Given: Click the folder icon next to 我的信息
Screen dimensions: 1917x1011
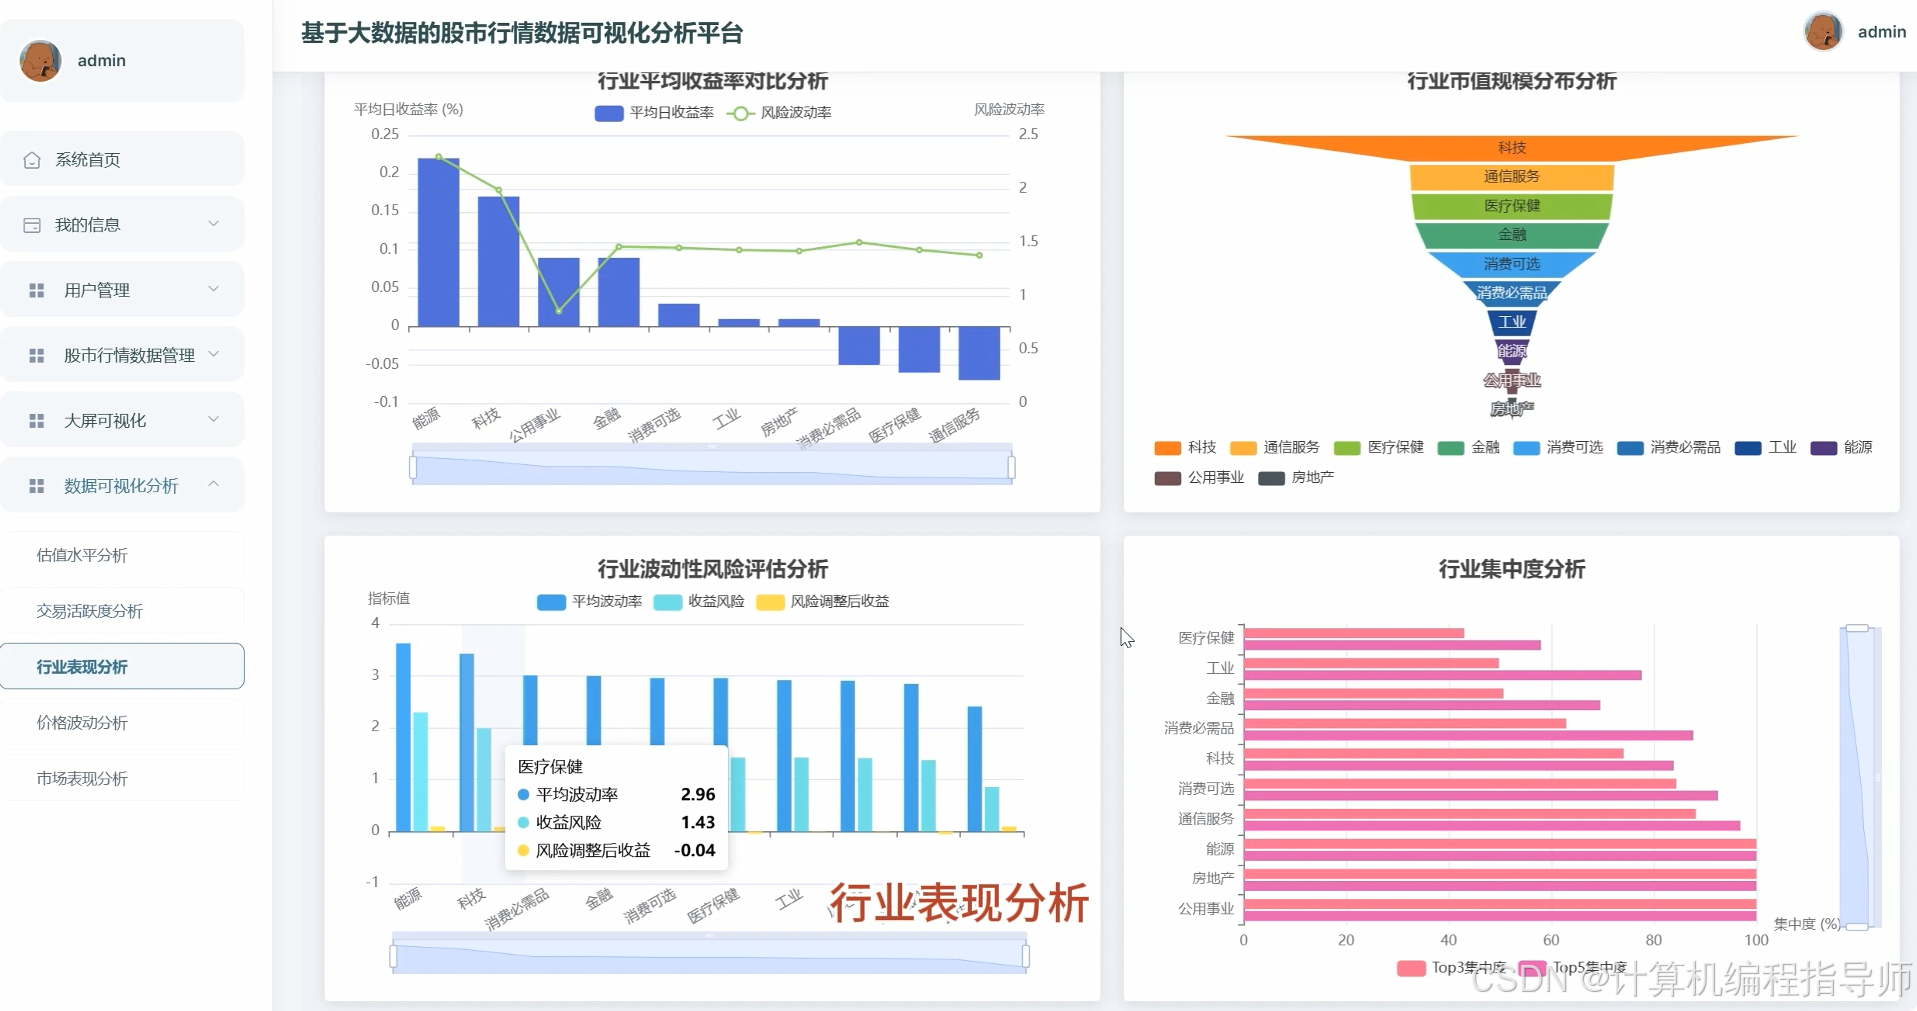Looking at the screenshot, I should click(x=33, y=223).
